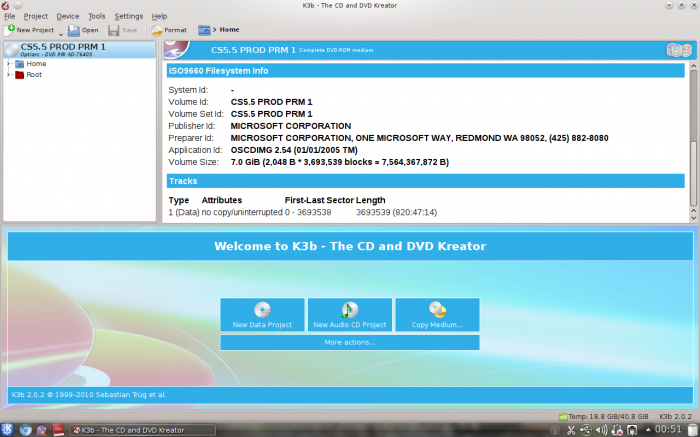Click the Home breadcrumb label
700x437 pixels.
pos(229,29)
